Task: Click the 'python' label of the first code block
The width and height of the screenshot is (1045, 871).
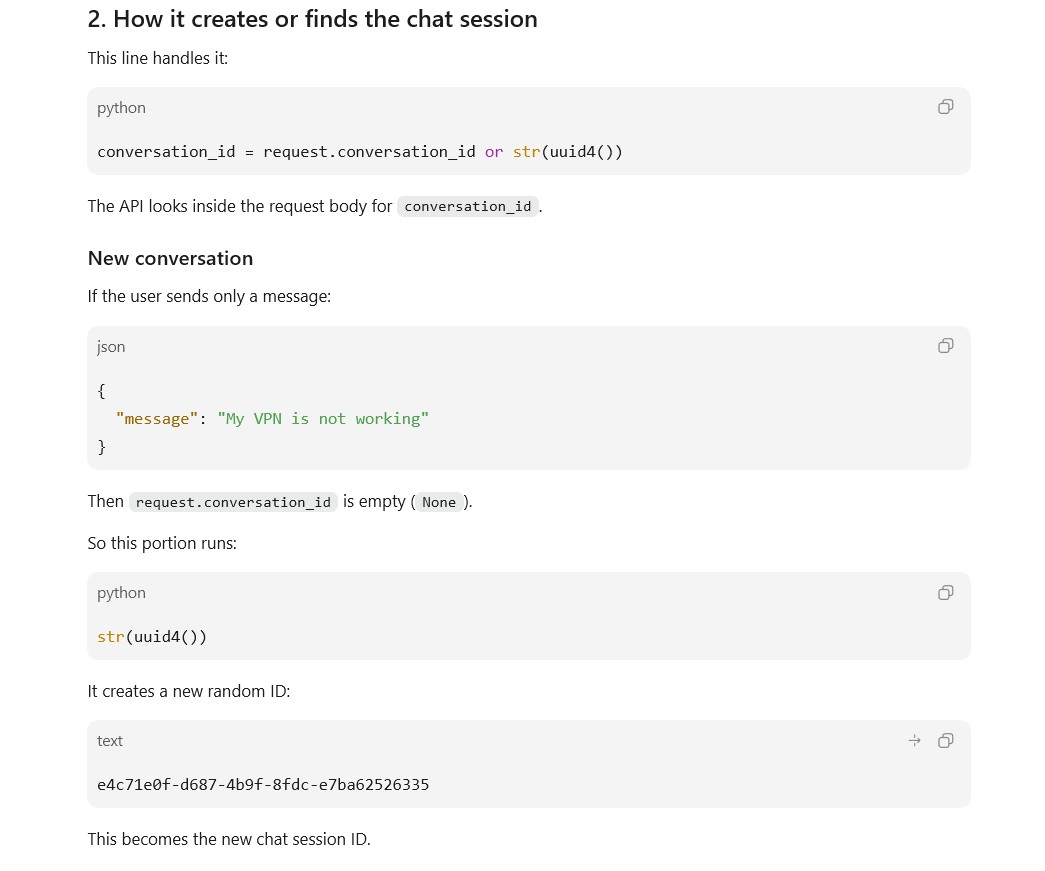Action: click(121, 108)
